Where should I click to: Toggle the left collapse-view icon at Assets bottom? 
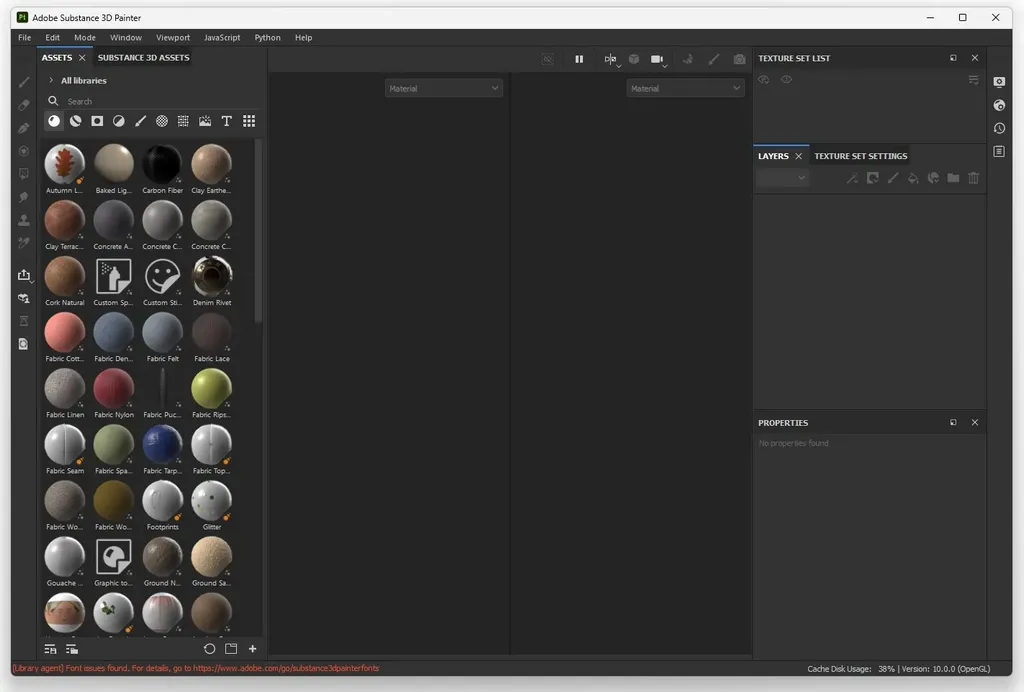50,649
